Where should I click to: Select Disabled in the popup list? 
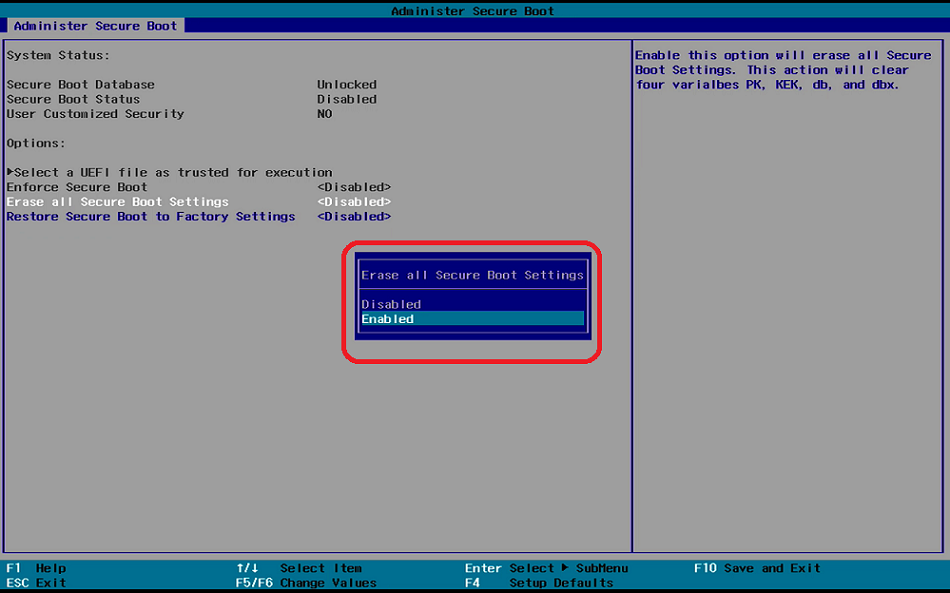[391, 304]
